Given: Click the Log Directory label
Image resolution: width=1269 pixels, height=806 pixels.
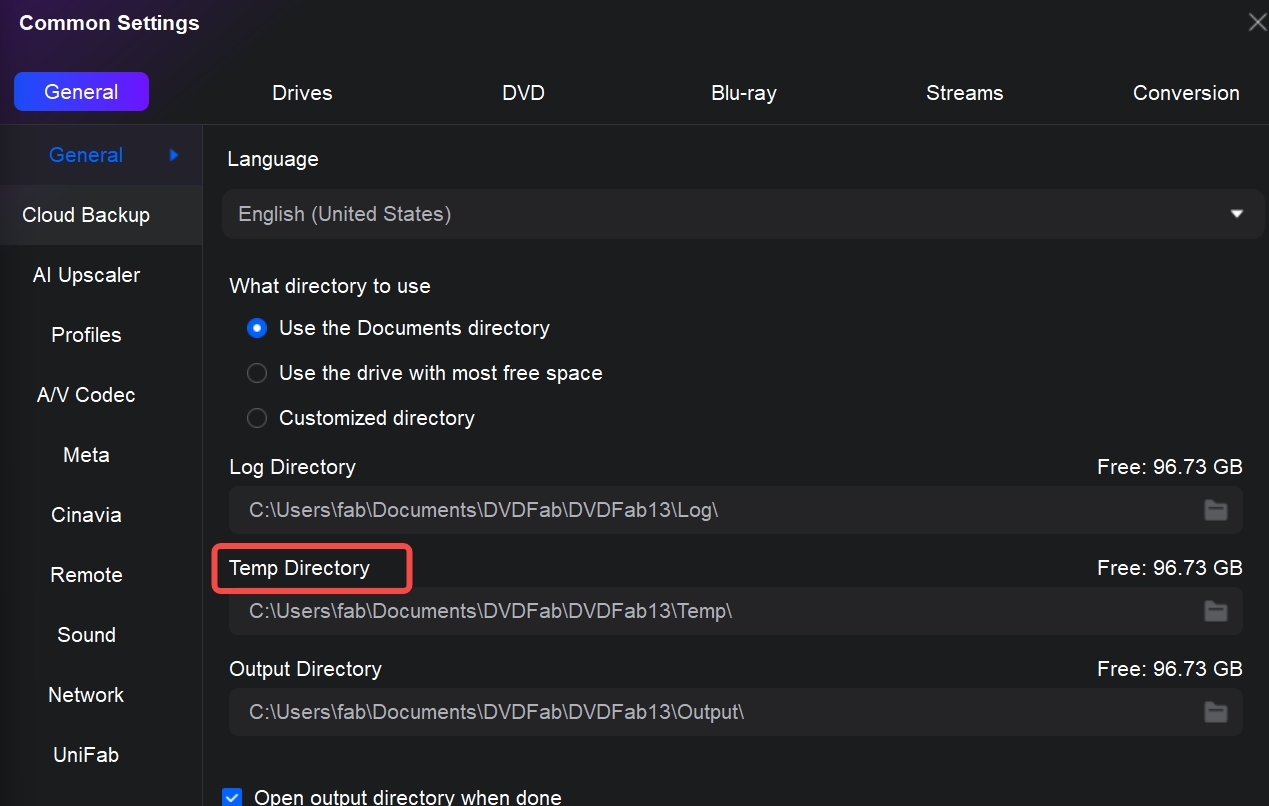Looking at the screenshot, I should [x=292, y=467].
